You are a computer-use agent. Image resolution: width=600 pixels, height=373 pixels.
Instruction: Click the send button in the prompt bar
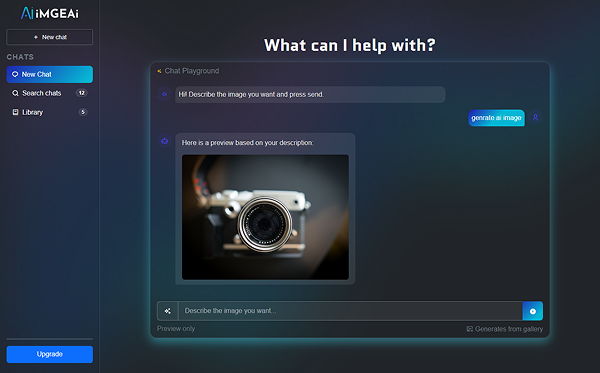click(533, 311)
